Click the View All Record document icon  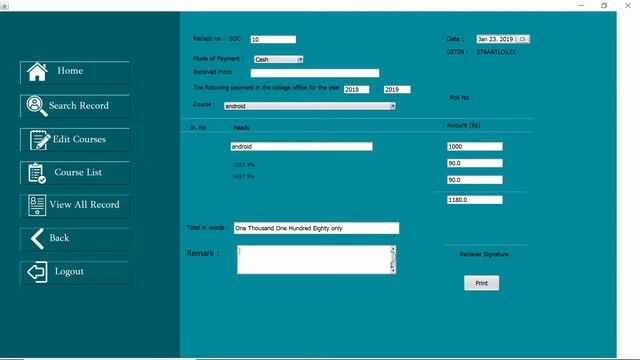(x=37, y=205)
